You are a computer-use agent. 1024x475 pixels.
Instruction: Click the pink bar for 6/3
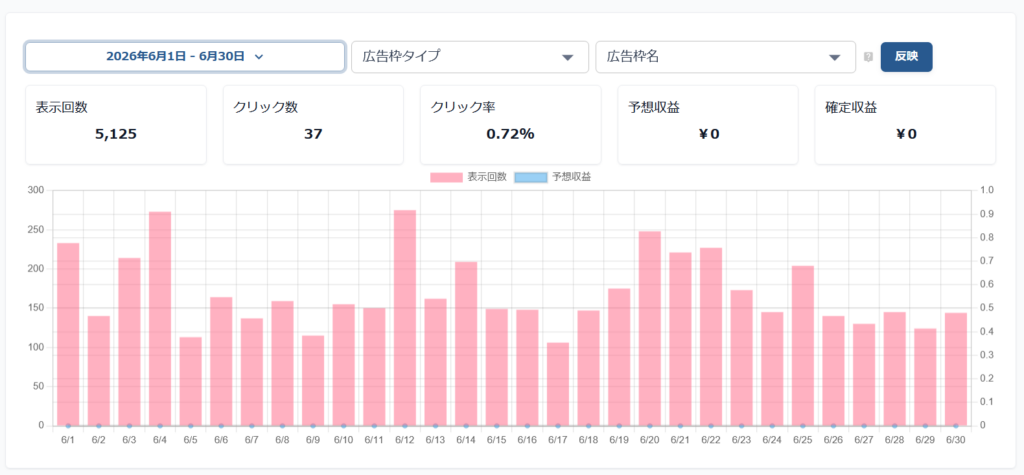pyautogui.click(x=129, y=342)
